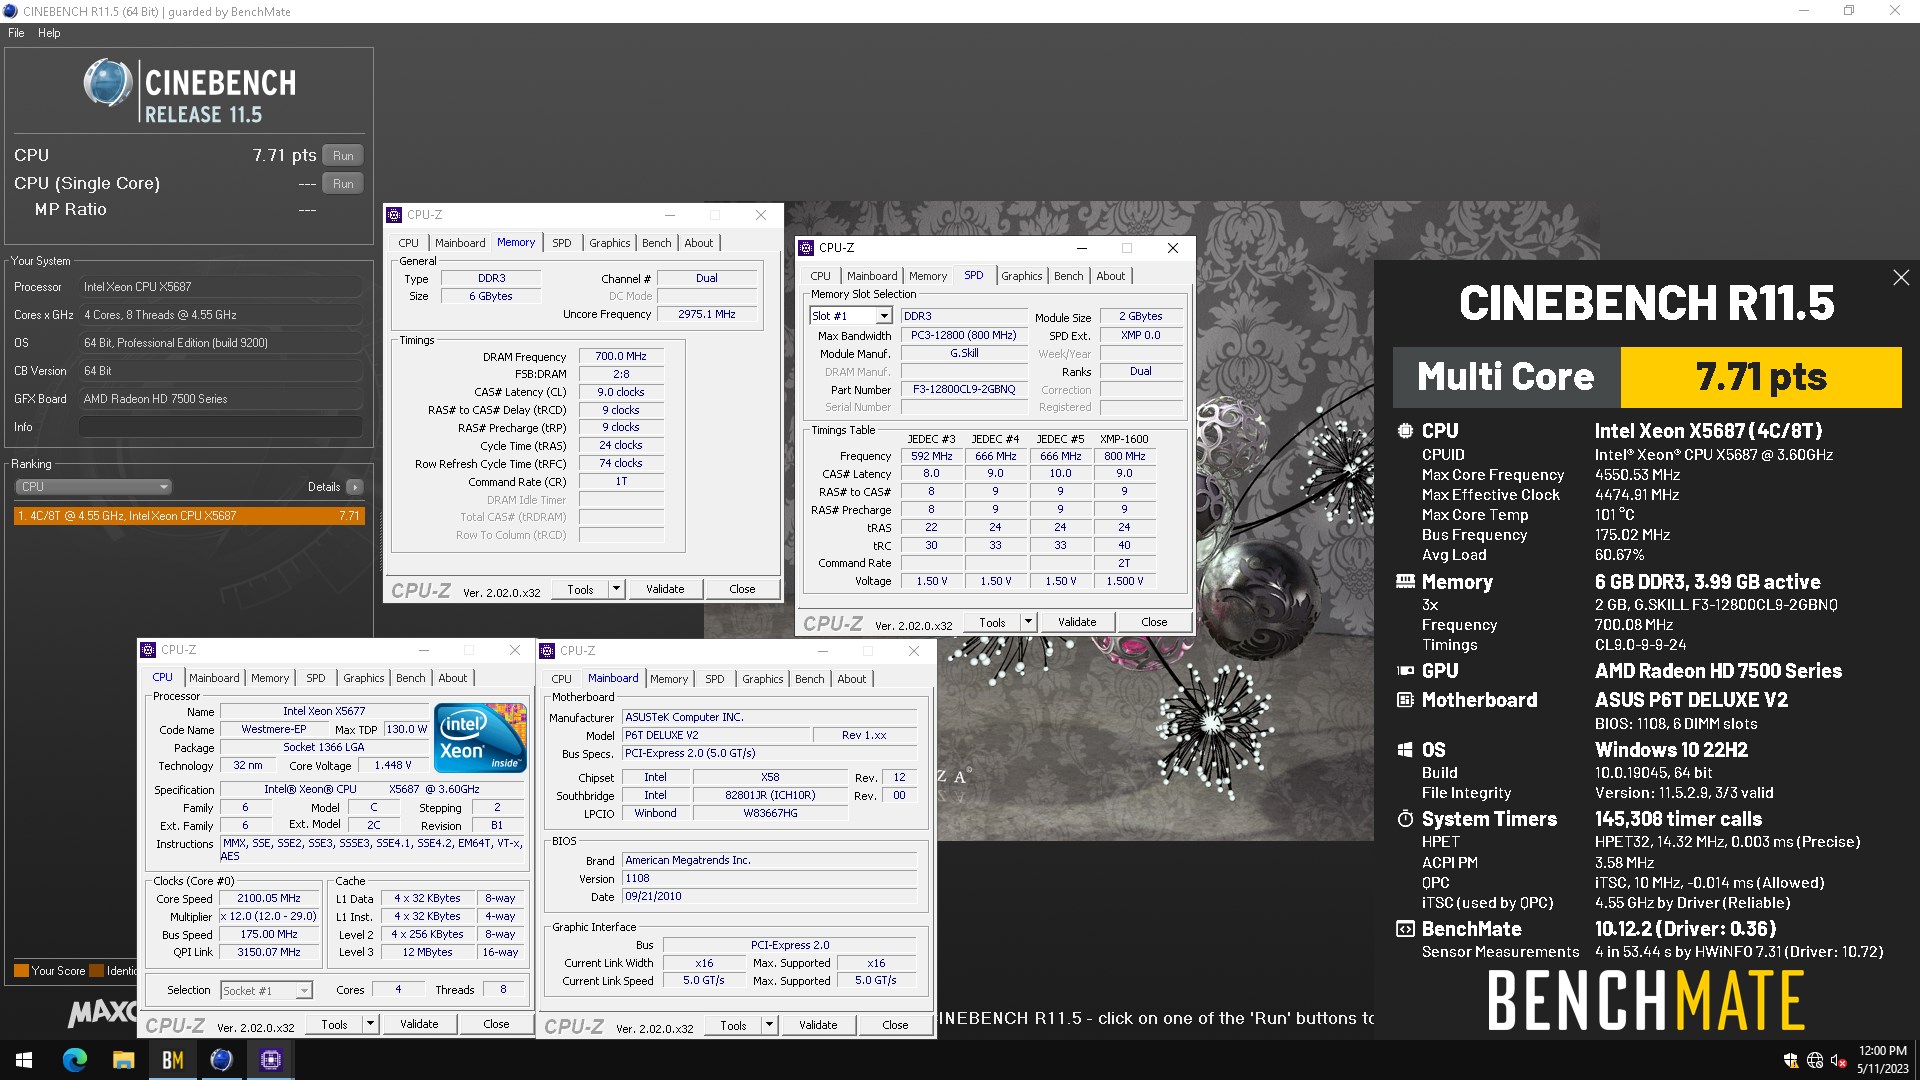Select ranking entry 4C/8T @ 4.55 GHz
The width and height of the screenshot is (1920, 1080).
(x=189, y=516)
